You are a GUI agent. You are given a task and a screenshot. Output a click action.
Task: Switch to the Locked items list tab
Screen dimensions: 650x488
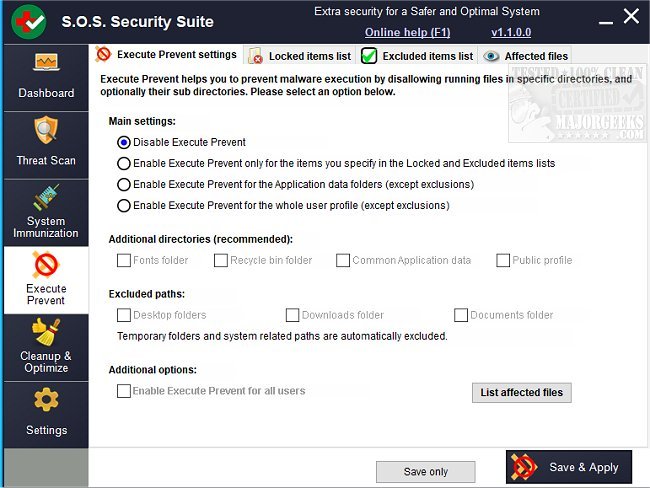tap(299, 56)
